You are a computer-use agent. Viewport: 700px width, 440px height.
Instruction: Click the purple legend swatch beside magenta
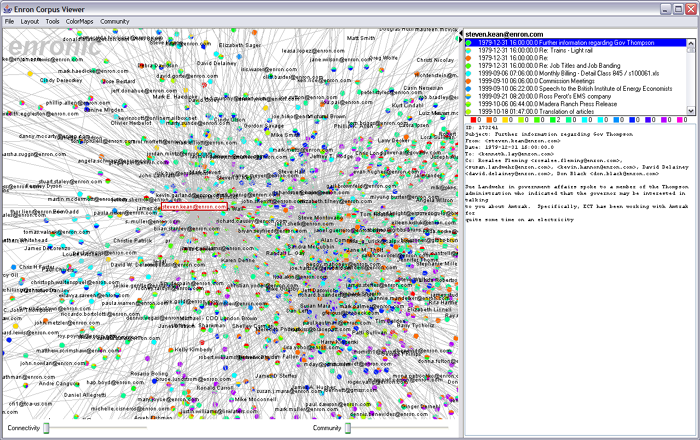[x=663, y=120]
